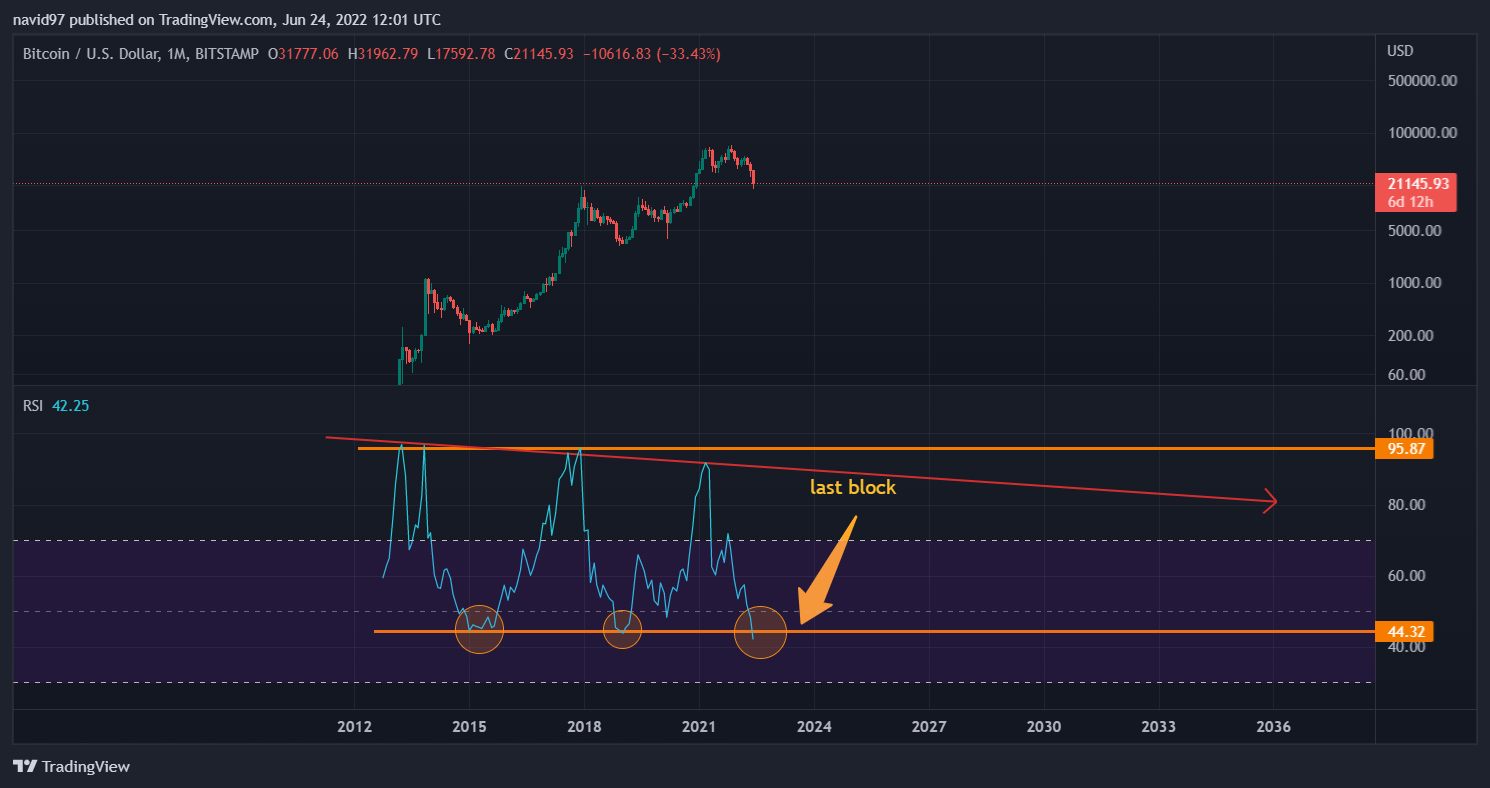
Task: Click the 95.87 RSI level label
Action: [1405, 449]
